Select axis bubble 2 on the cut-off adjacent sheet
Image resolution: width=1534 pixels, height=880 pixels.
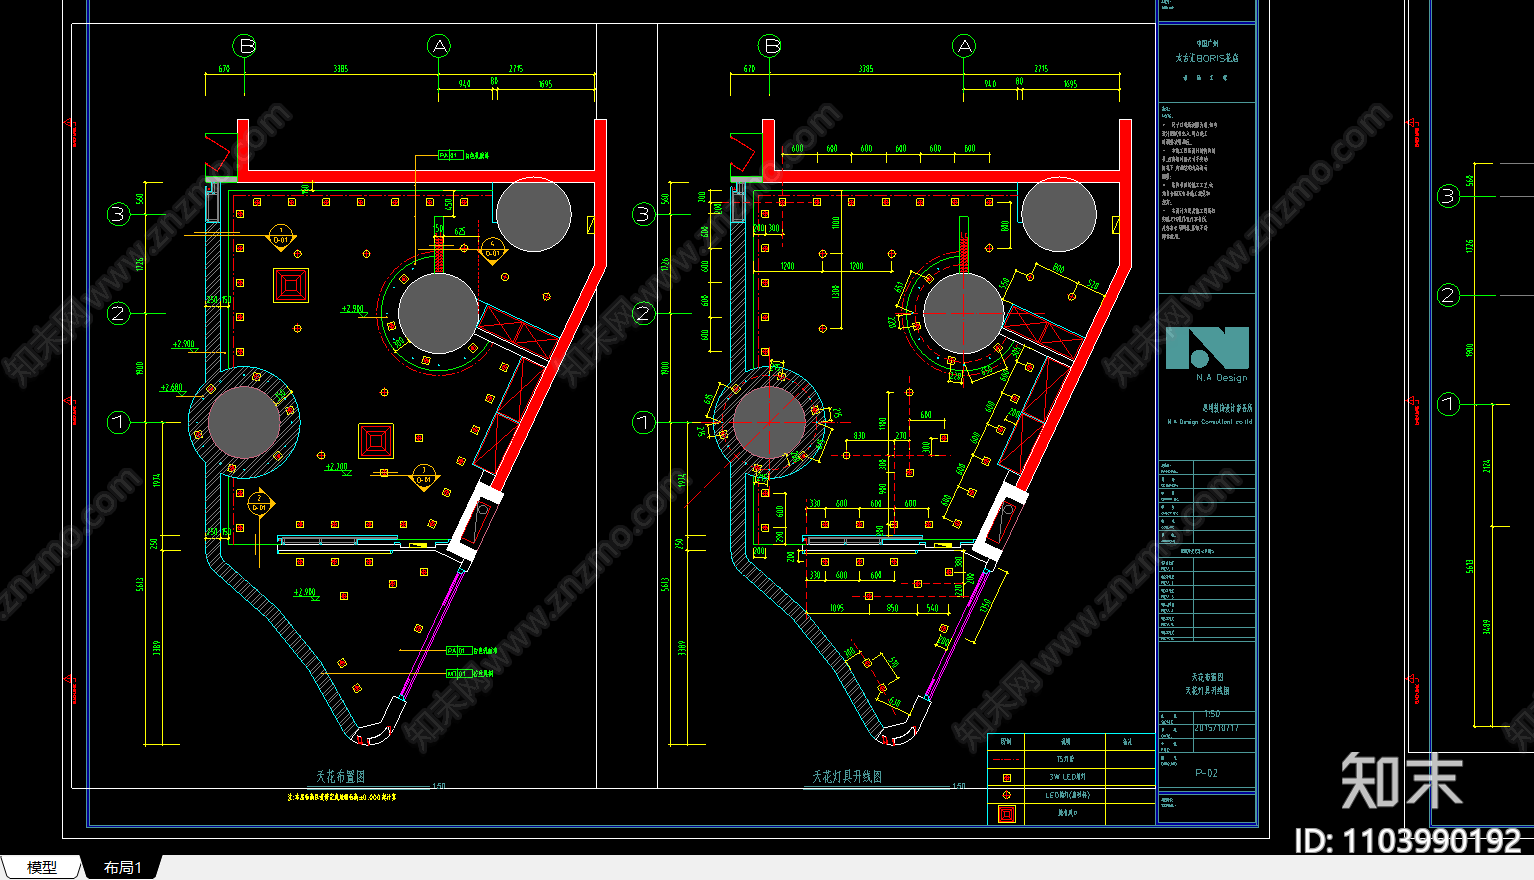tap(1448, 295)
